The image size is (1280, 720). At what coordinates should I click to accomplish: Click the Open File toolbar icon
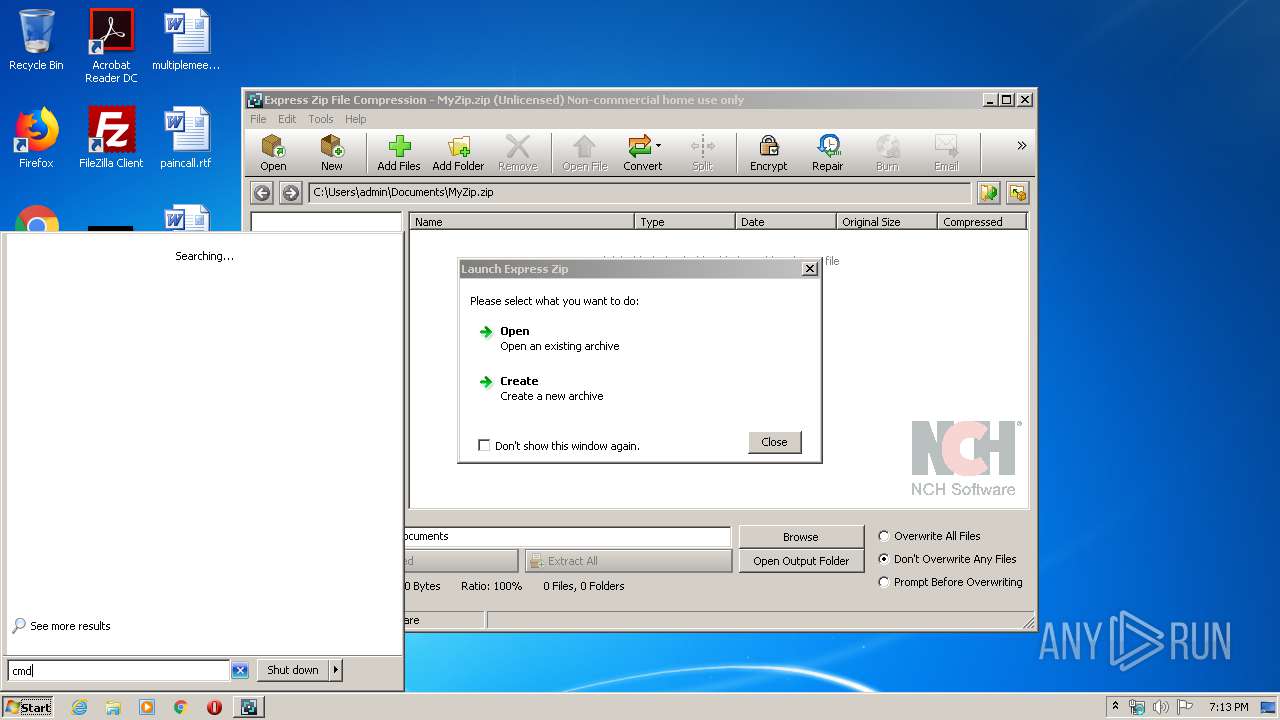point(585,153)
